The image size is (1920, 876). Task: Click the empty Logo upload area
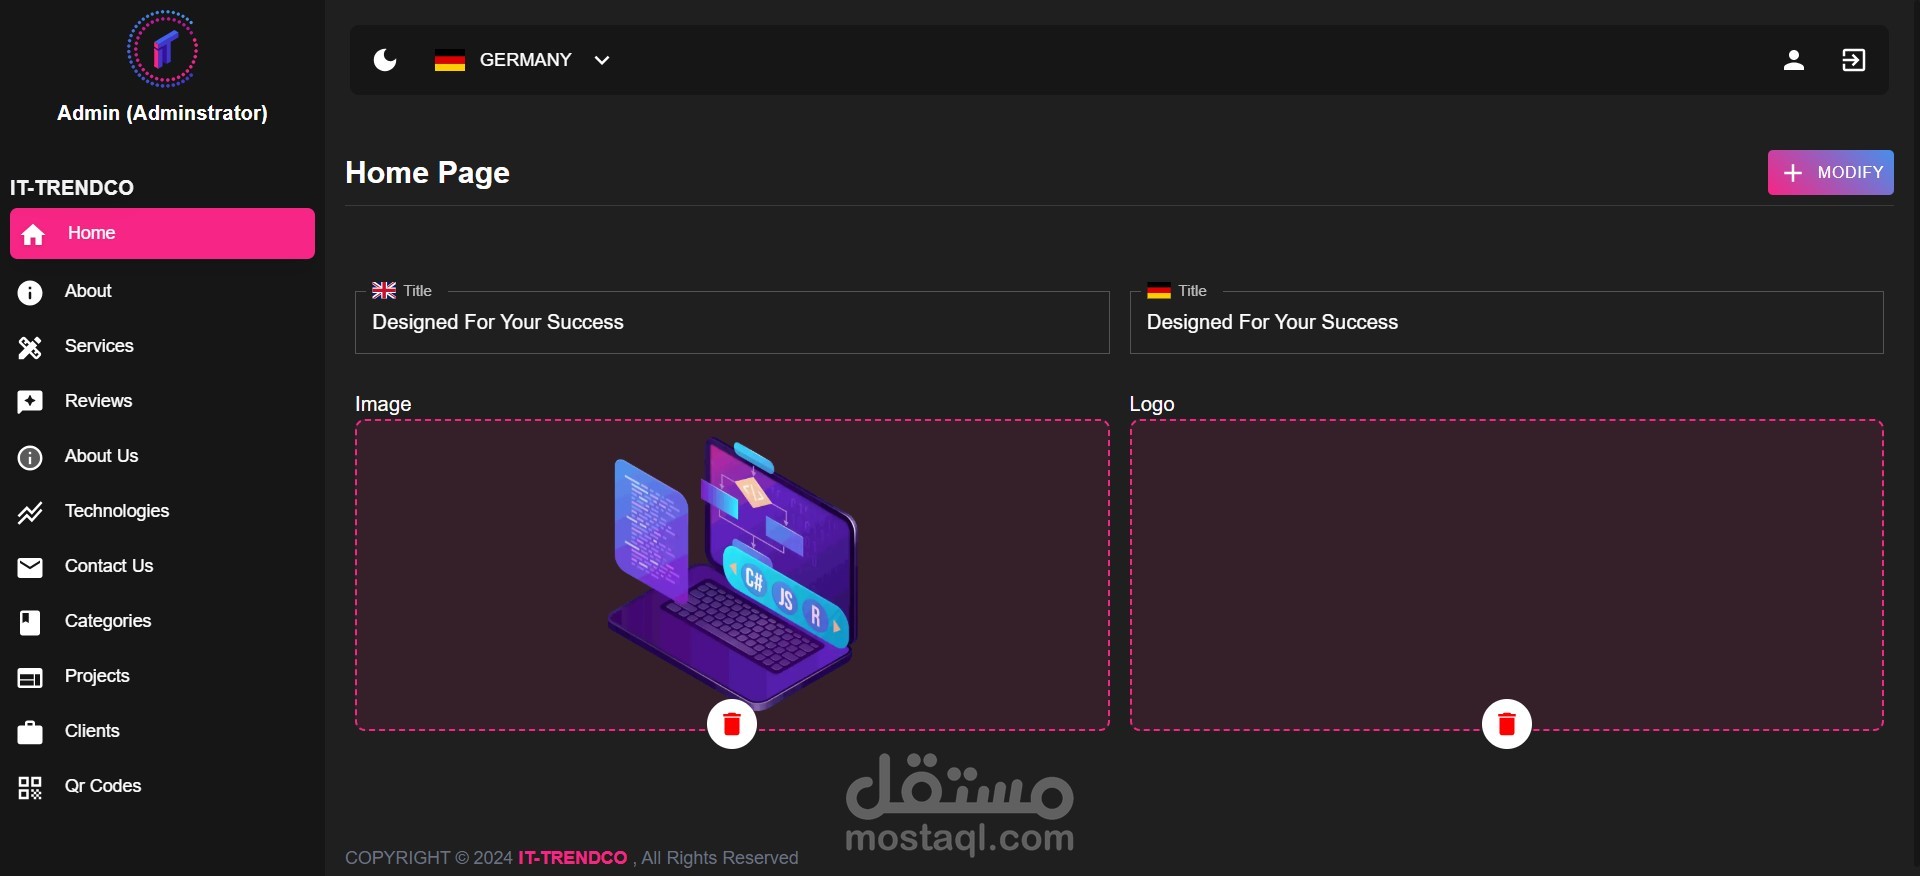click(x=1507, y=575)
